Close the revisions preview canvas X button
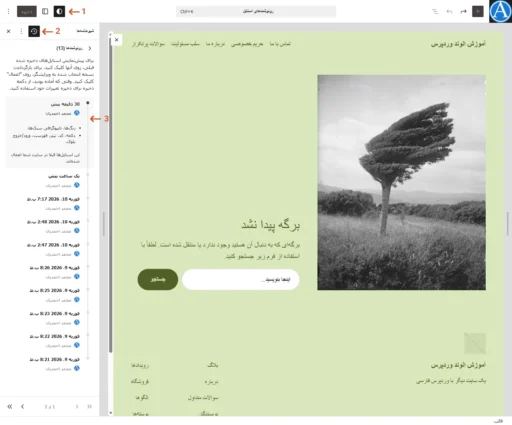This screenshot has width=512, height=425. point(116,40)
